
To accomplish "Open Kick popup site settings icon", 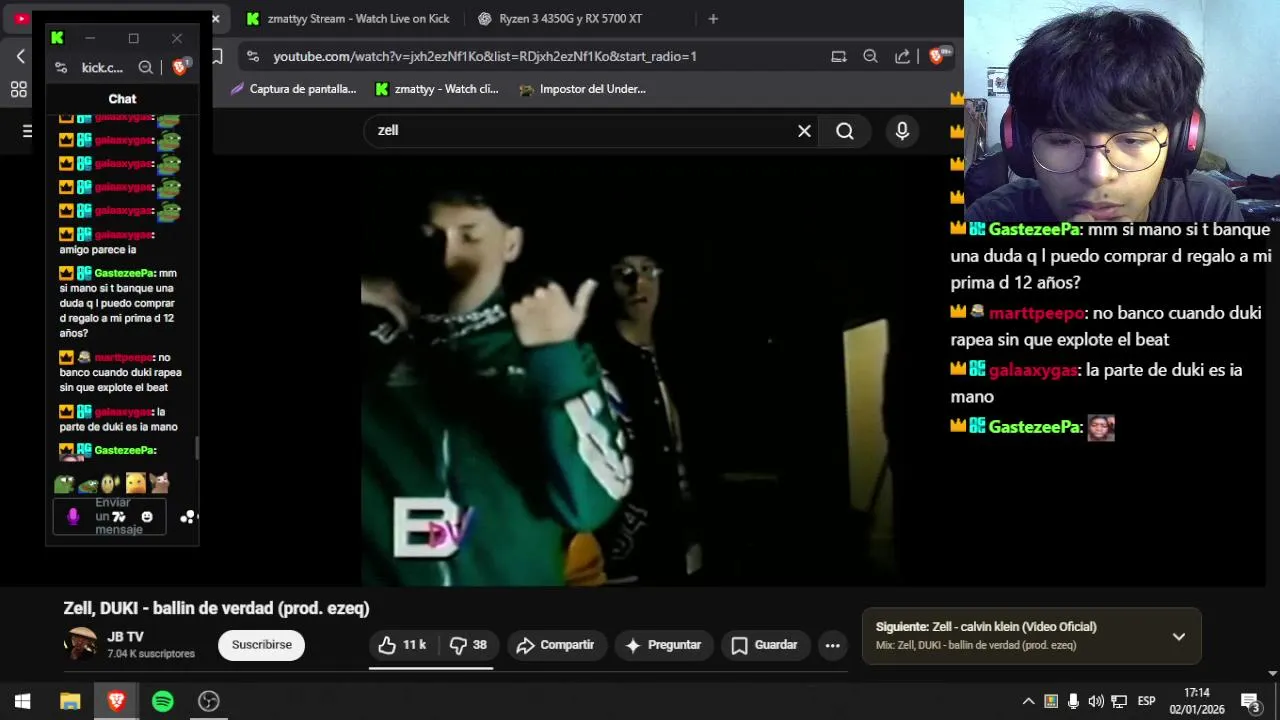I will click(61, 67).
